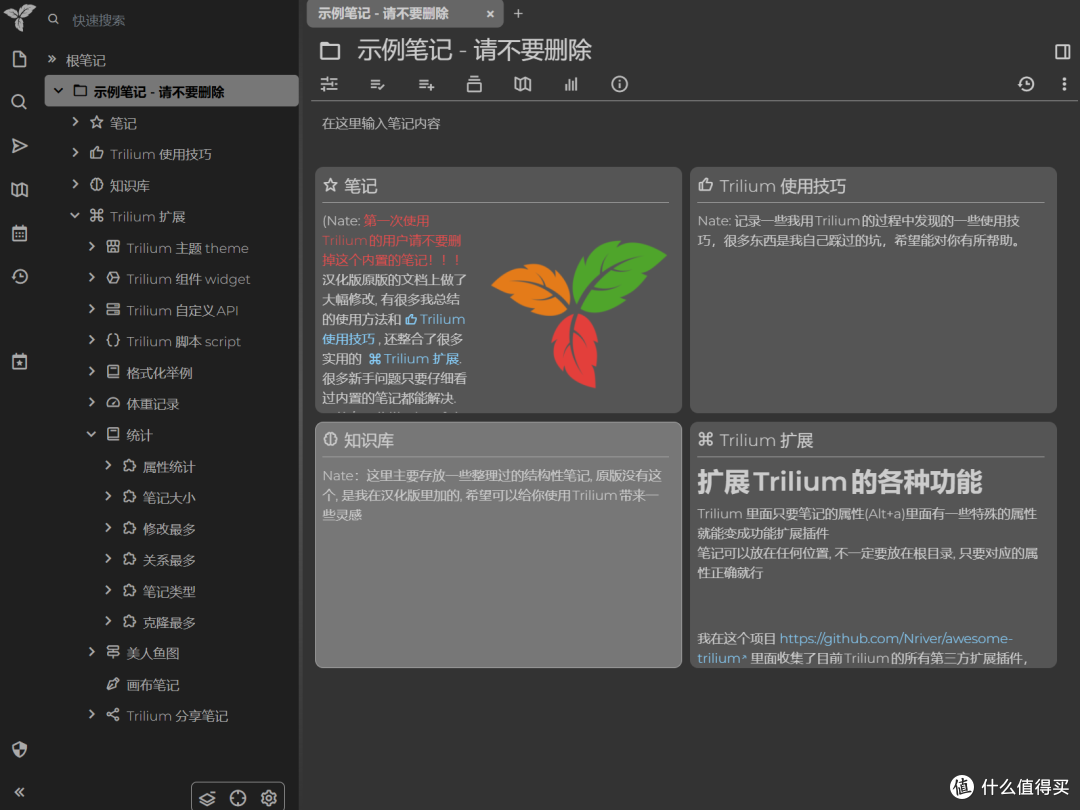
Task: Open the Trilium 扩展 card title
Action: tap(766, 440)
